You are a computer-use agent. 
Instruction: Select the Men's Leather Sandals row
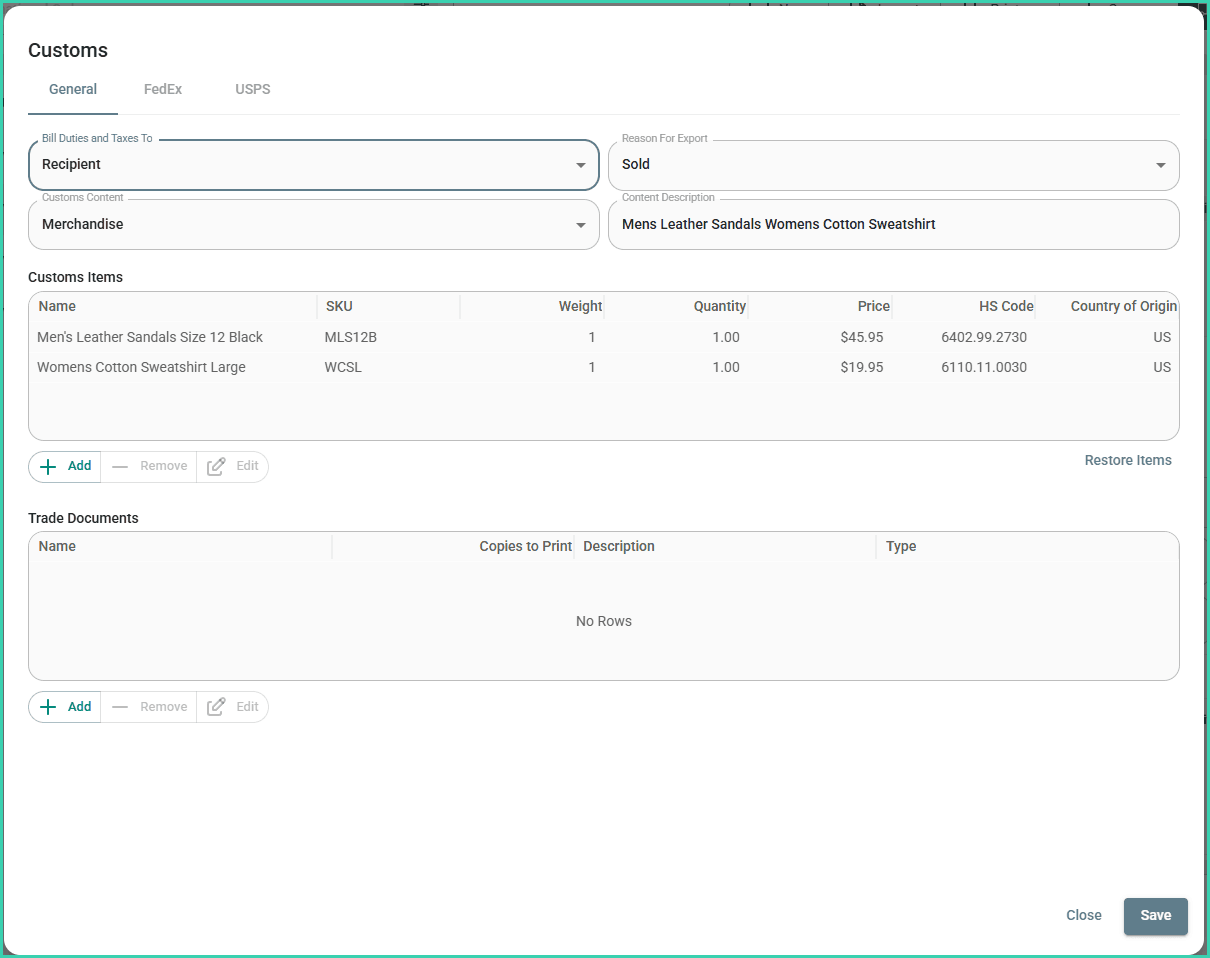point(150,337)
